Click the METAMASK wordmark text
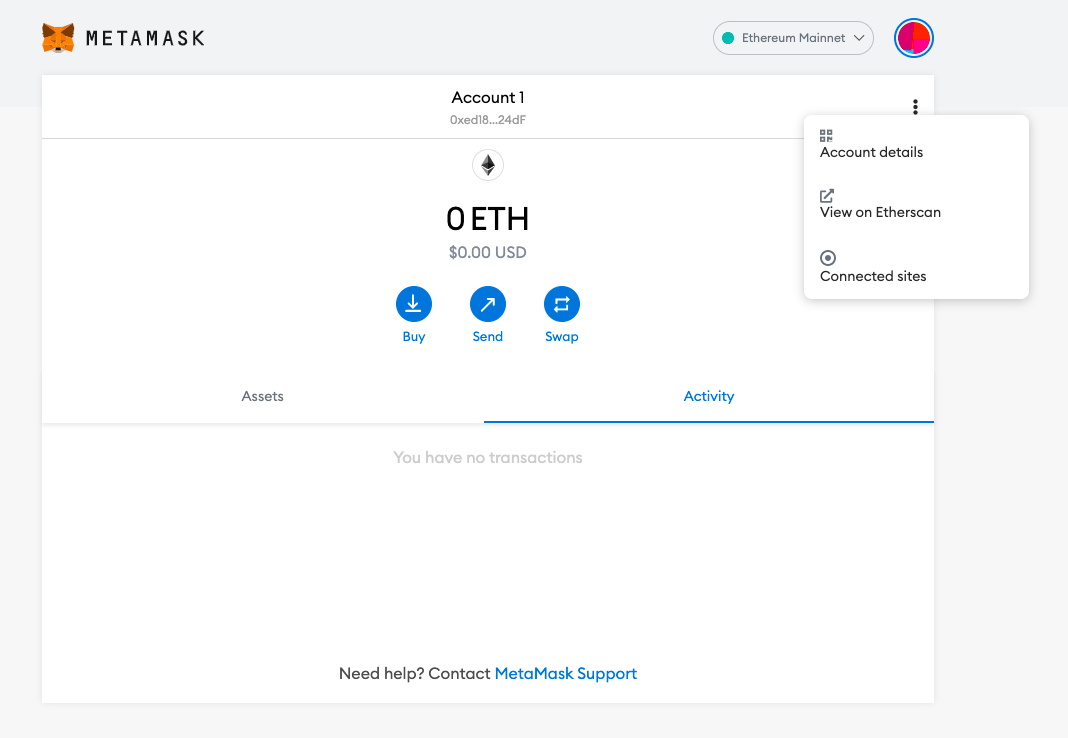This screenshot has width=1068, height=738. tap(145, 38)
